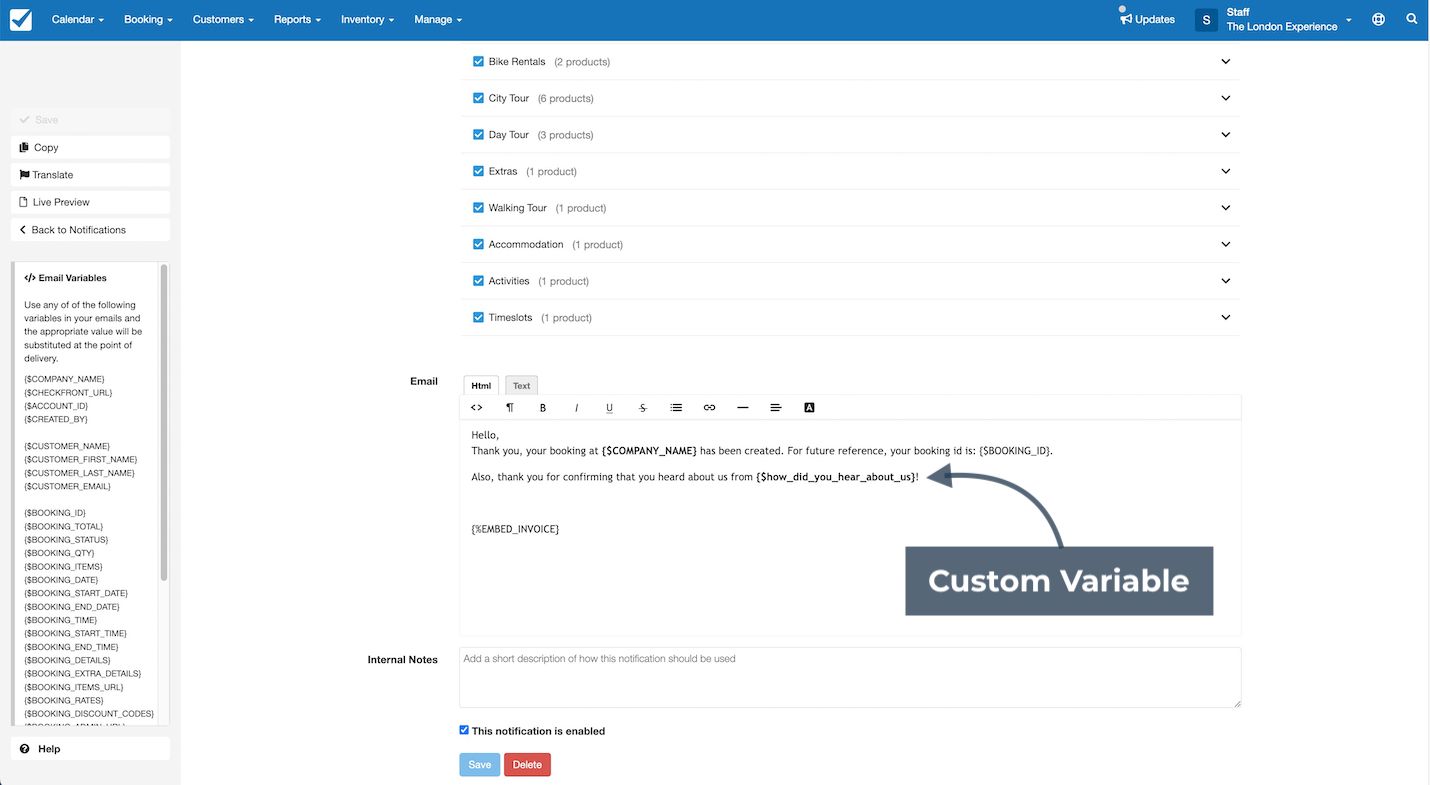Insert horizontal rule line
The image size is (1430, 785).
coord(742,408)
